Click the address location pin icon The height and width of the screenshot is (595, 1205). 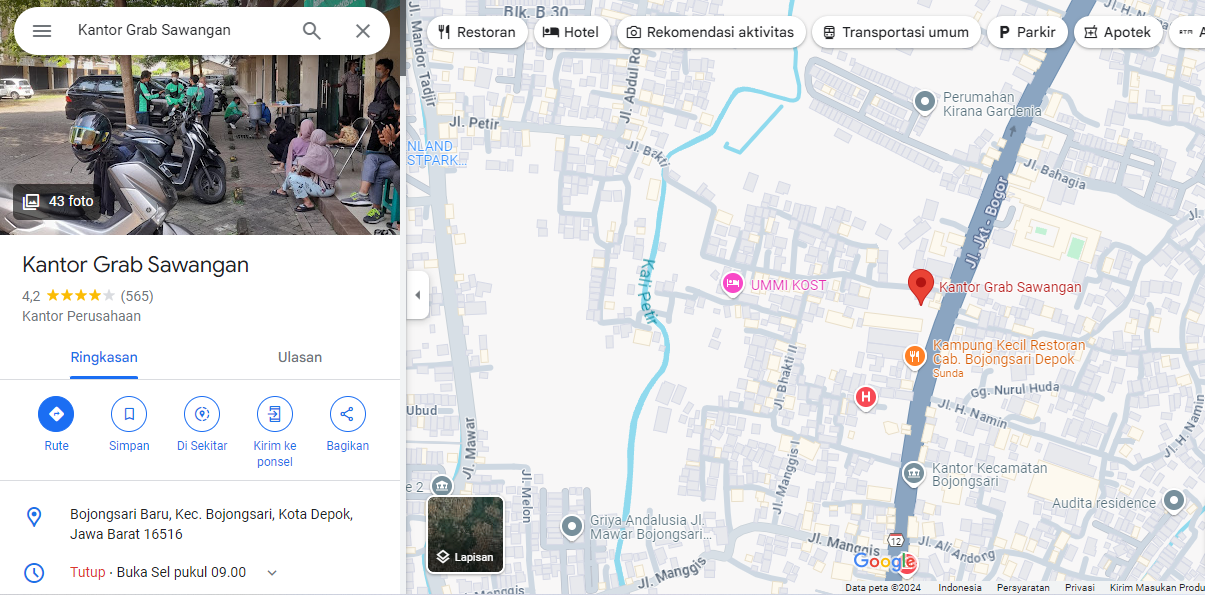[34, 517]
